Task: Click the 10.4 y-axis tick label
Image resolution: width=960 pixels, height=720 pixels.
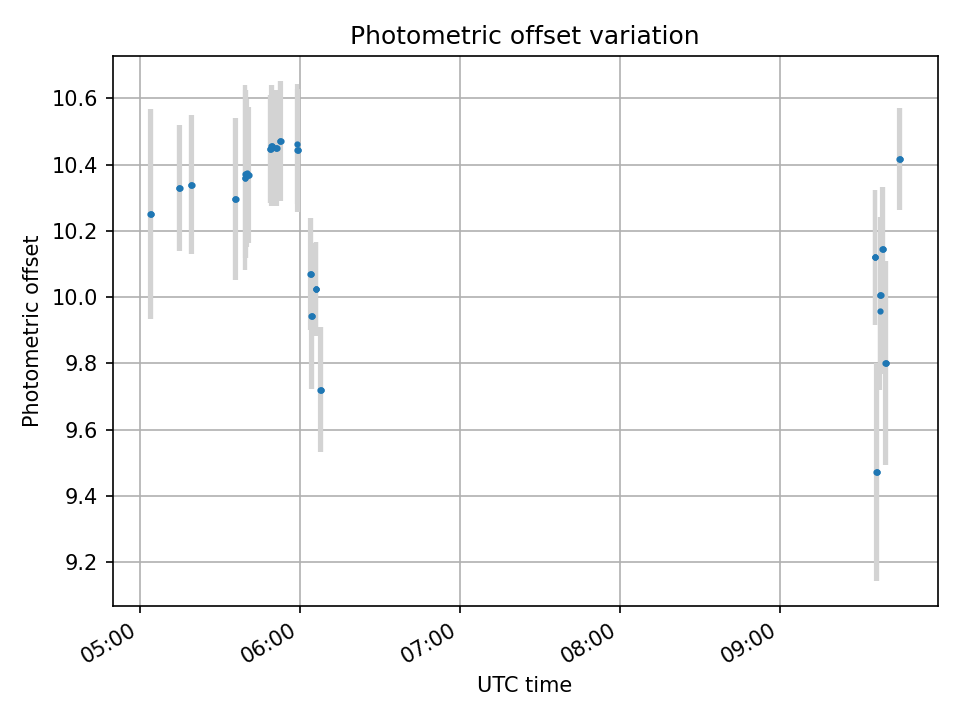Action: 75,165
